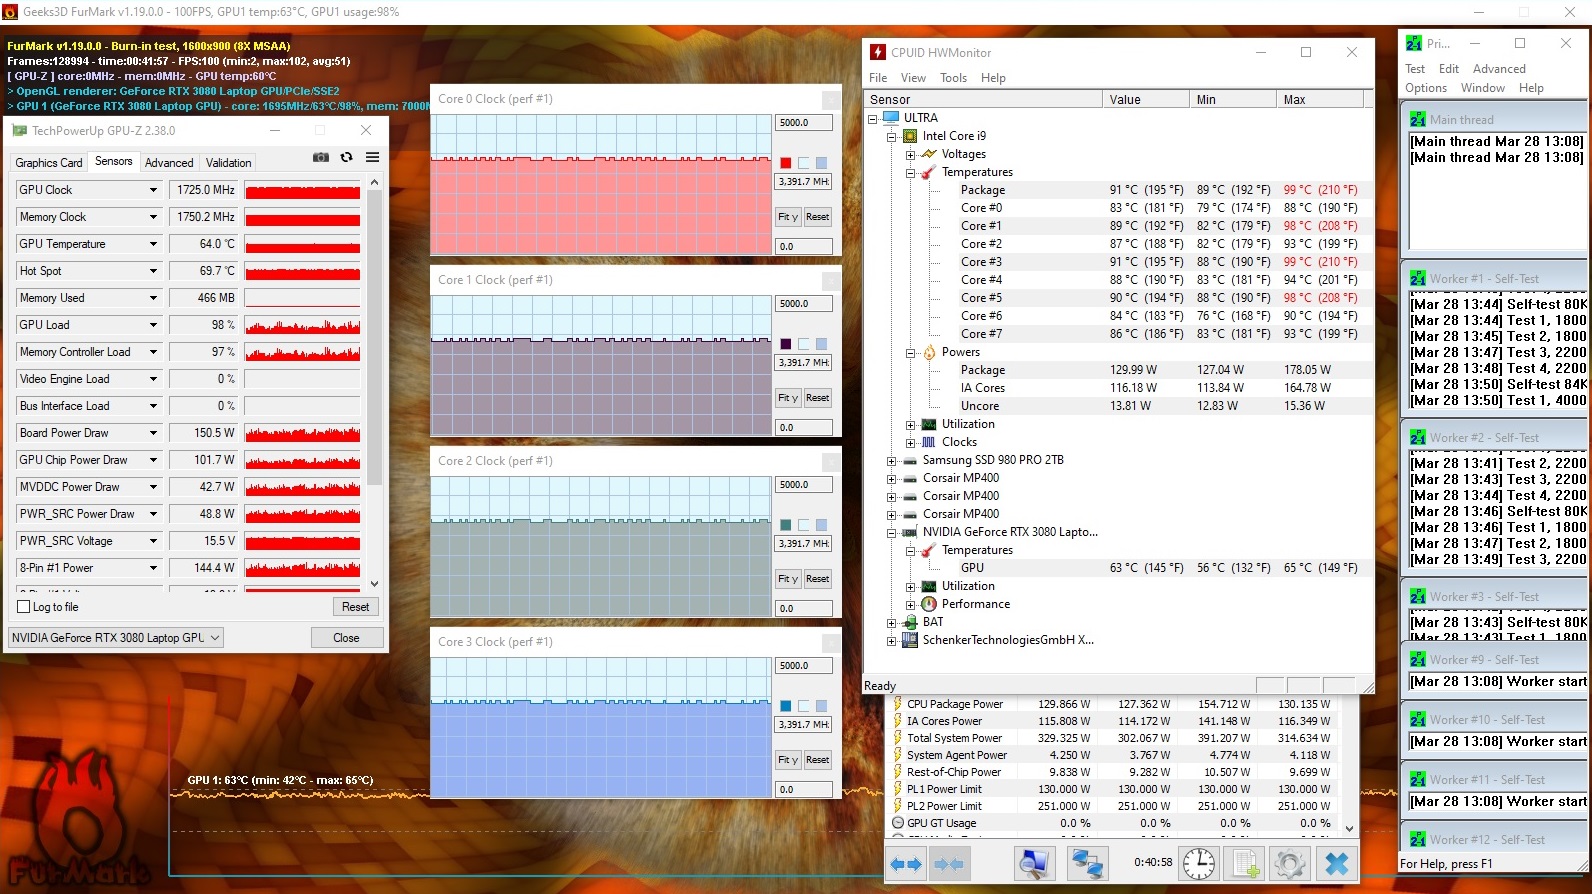
Task: Click Reset on Core 3 Clock graph
Action: [x=817, y=760]
